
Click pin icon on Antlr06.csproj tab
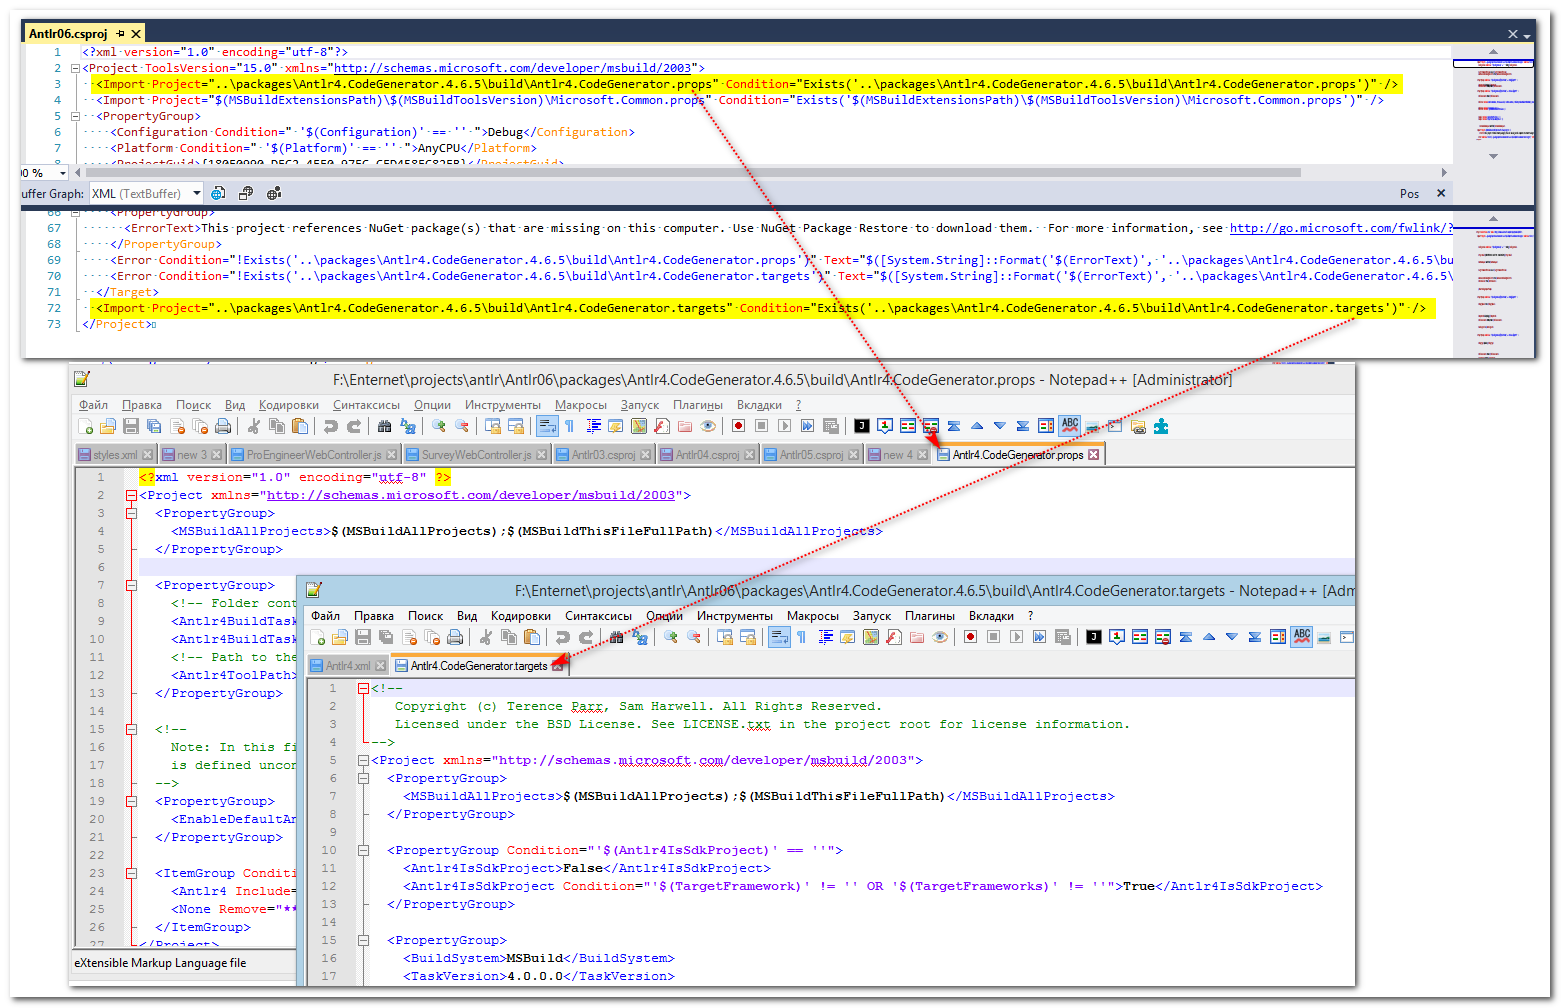(120, 33)
